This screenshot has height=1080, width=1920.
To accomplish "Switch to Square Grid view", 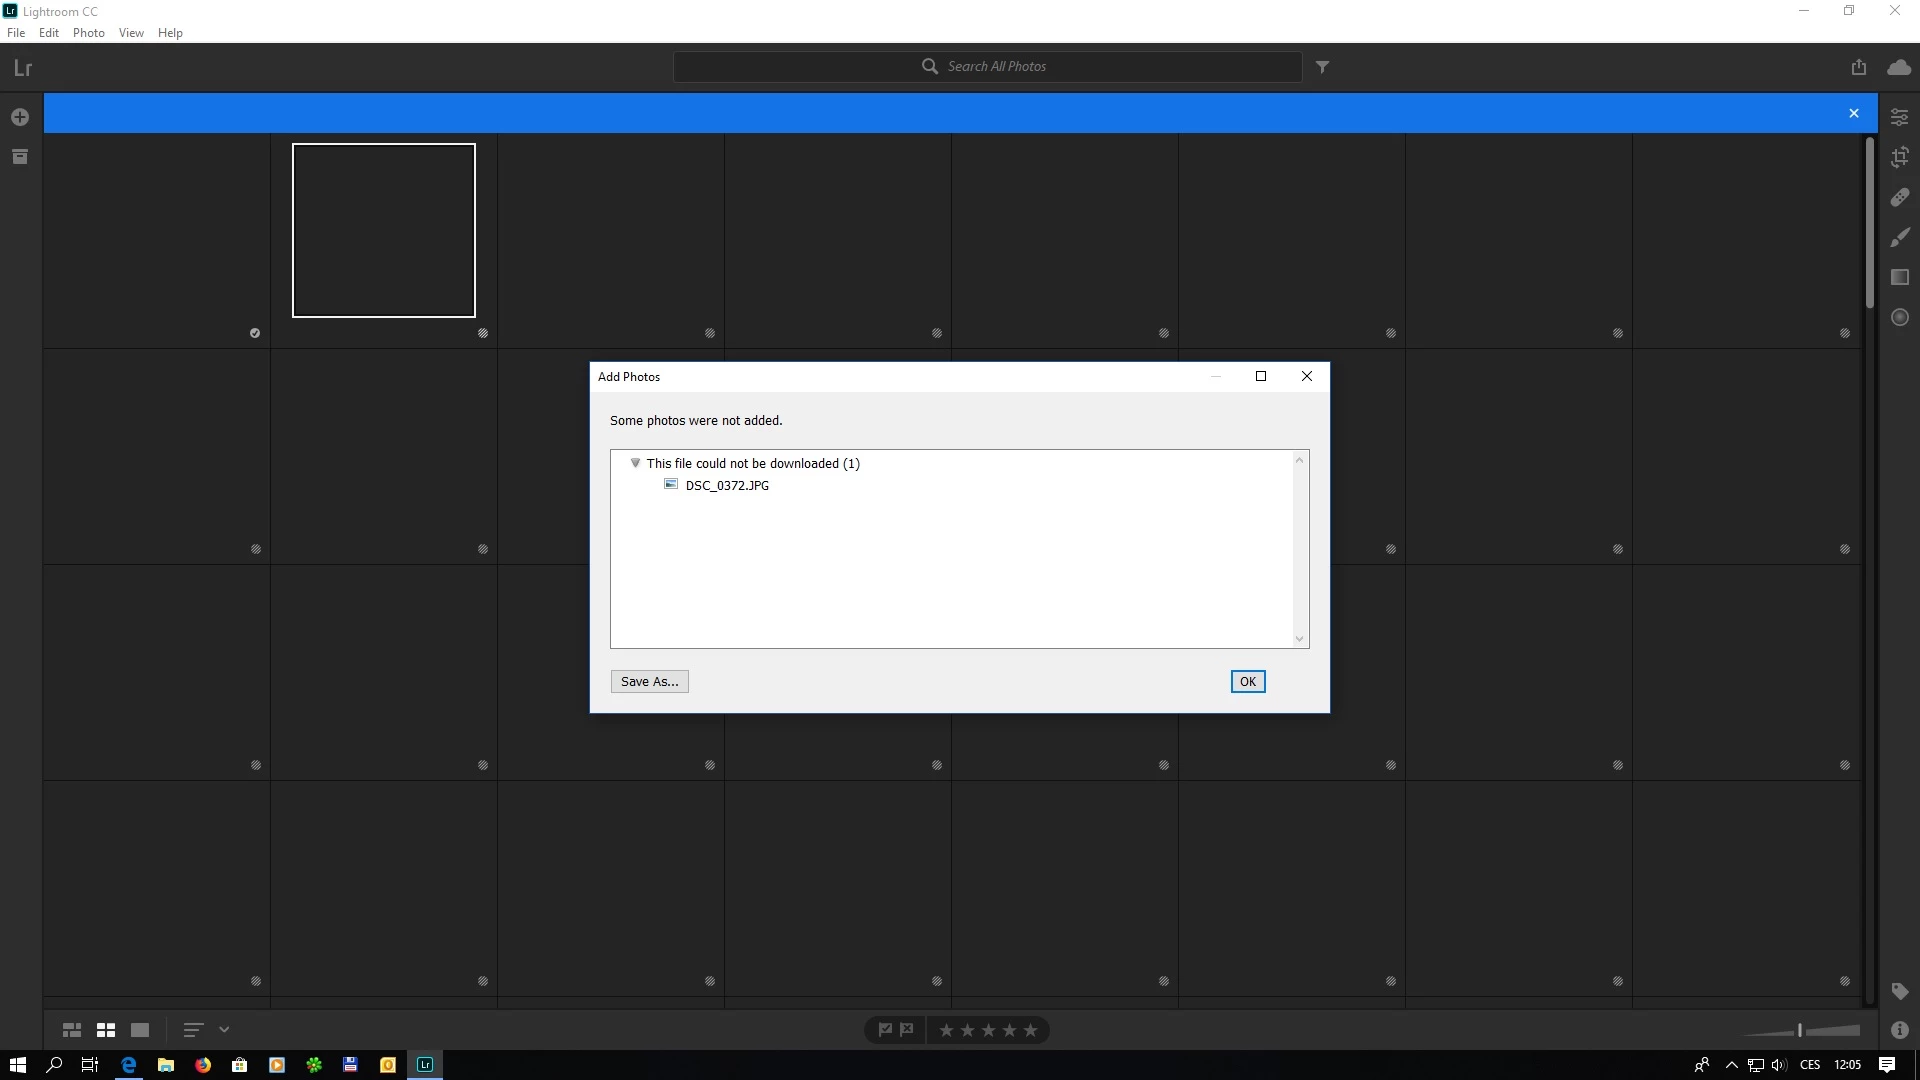I will click(x=106, y=1029).
